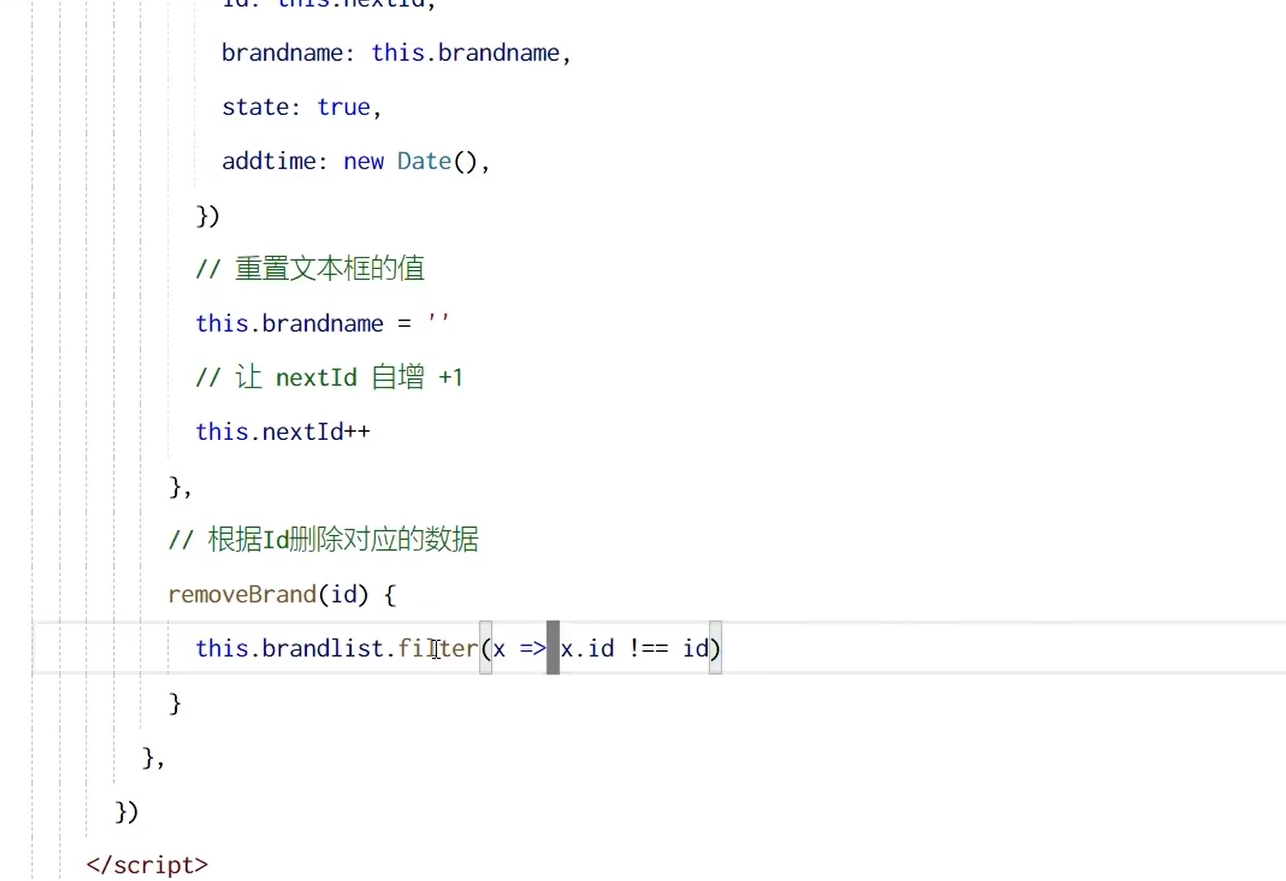Click the 'removeBrand(id) {' method declaration

282,594
